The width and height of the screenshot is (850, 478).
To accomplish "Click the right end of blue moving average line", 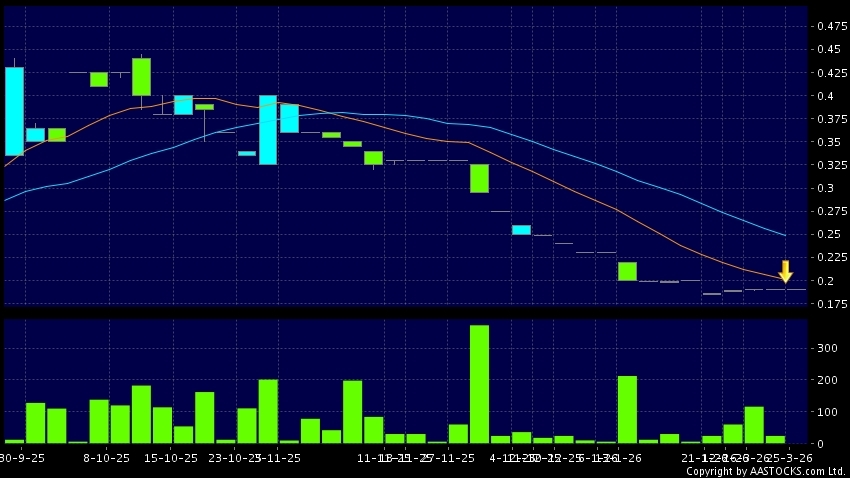I will (785, 235).
